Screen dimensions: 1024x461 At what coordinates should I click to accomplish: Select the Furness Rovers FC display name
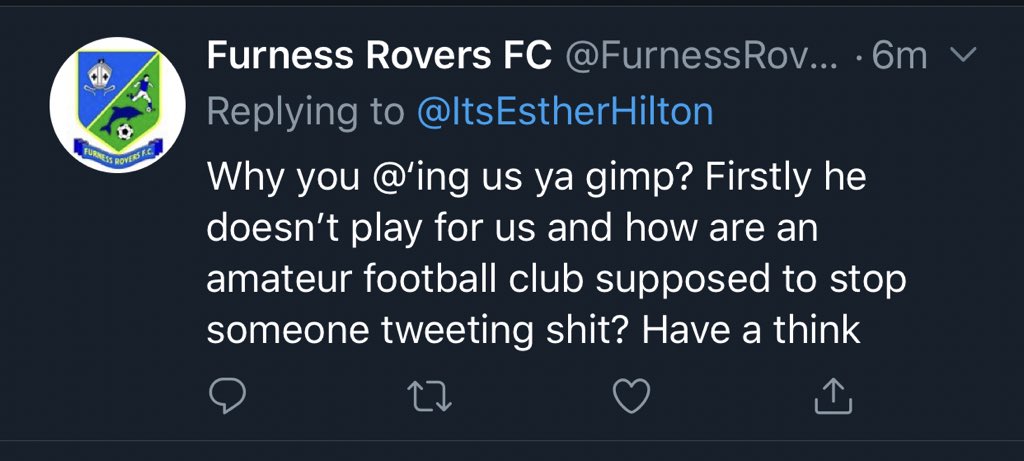[379, 56]
